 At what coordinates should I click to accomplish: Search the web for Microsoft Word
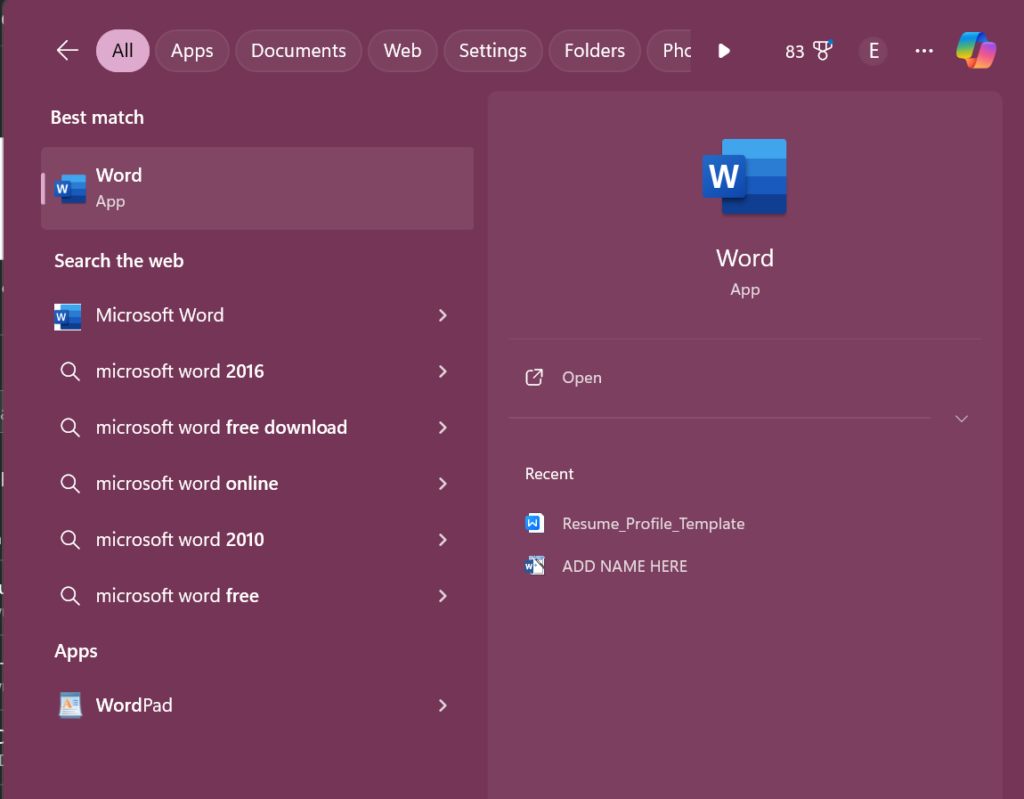tap(256, 316)
